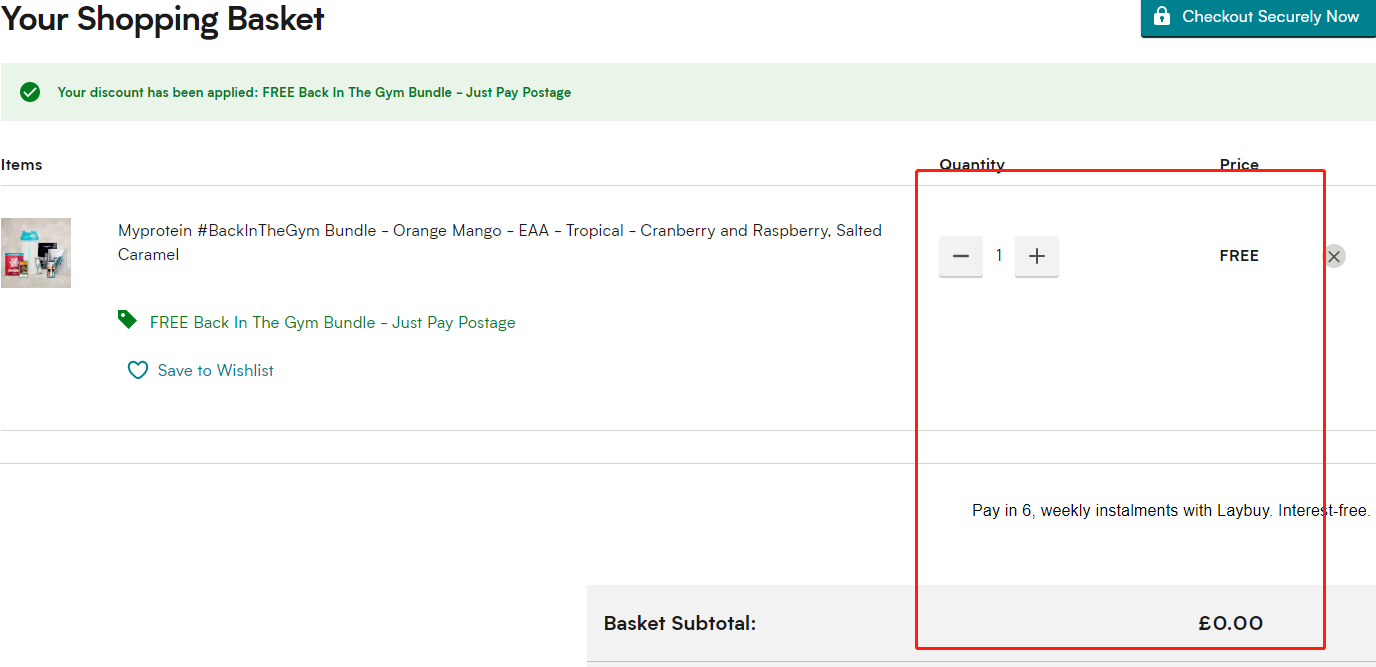Click the green discount applied checkmark icon
The width and height of the screenshot is (1376, 667).
click(30, 92)
